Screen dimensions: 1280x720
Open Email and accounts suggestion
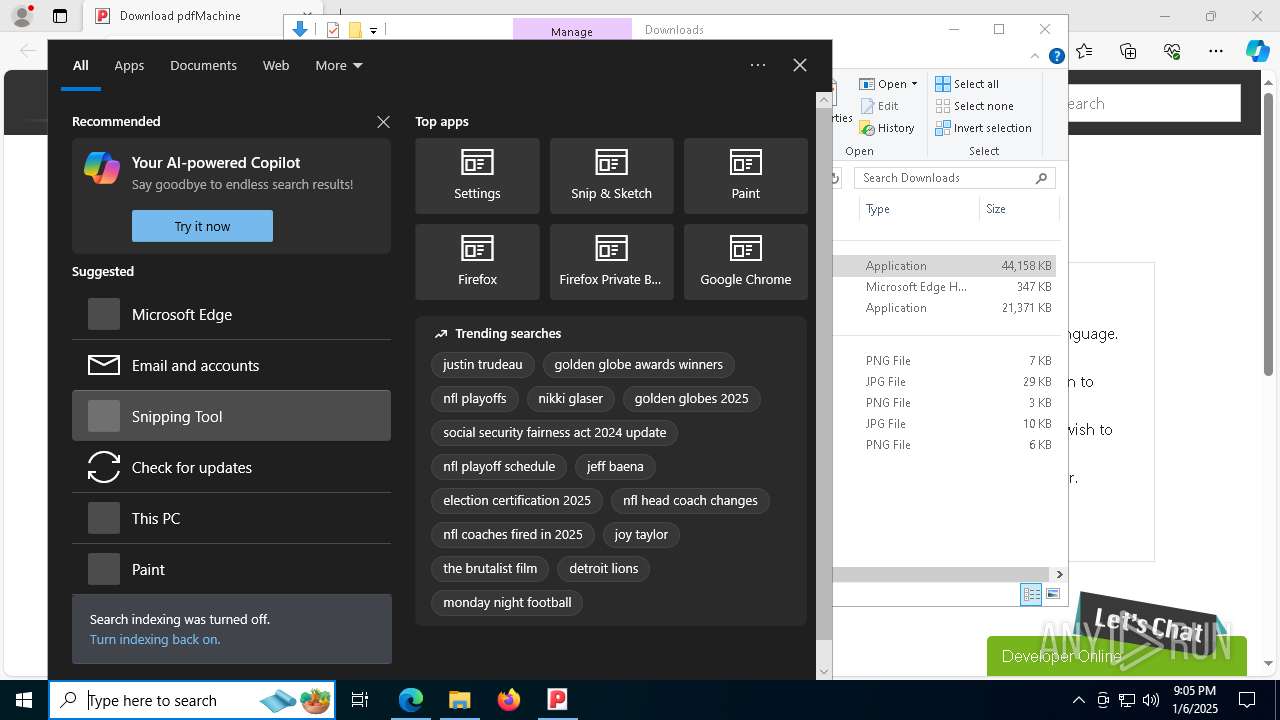[x=231, y=365]
